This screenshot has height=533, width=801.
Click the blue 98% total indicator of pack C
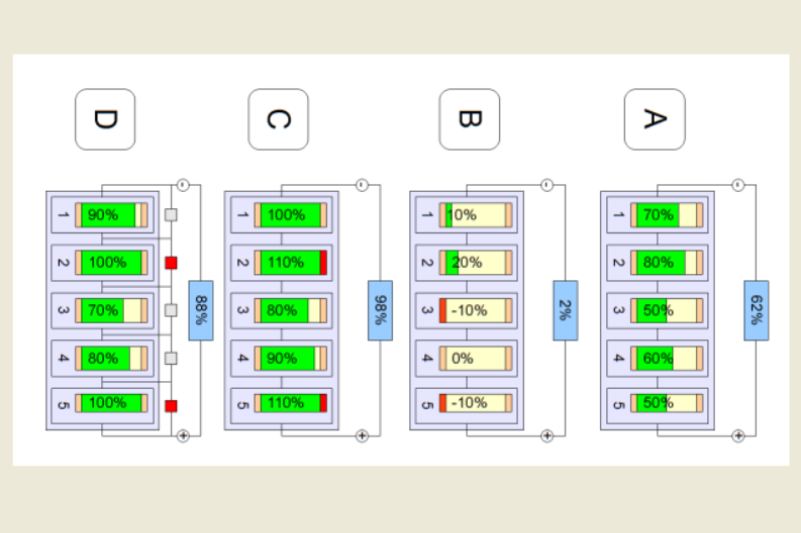point(380,310)
